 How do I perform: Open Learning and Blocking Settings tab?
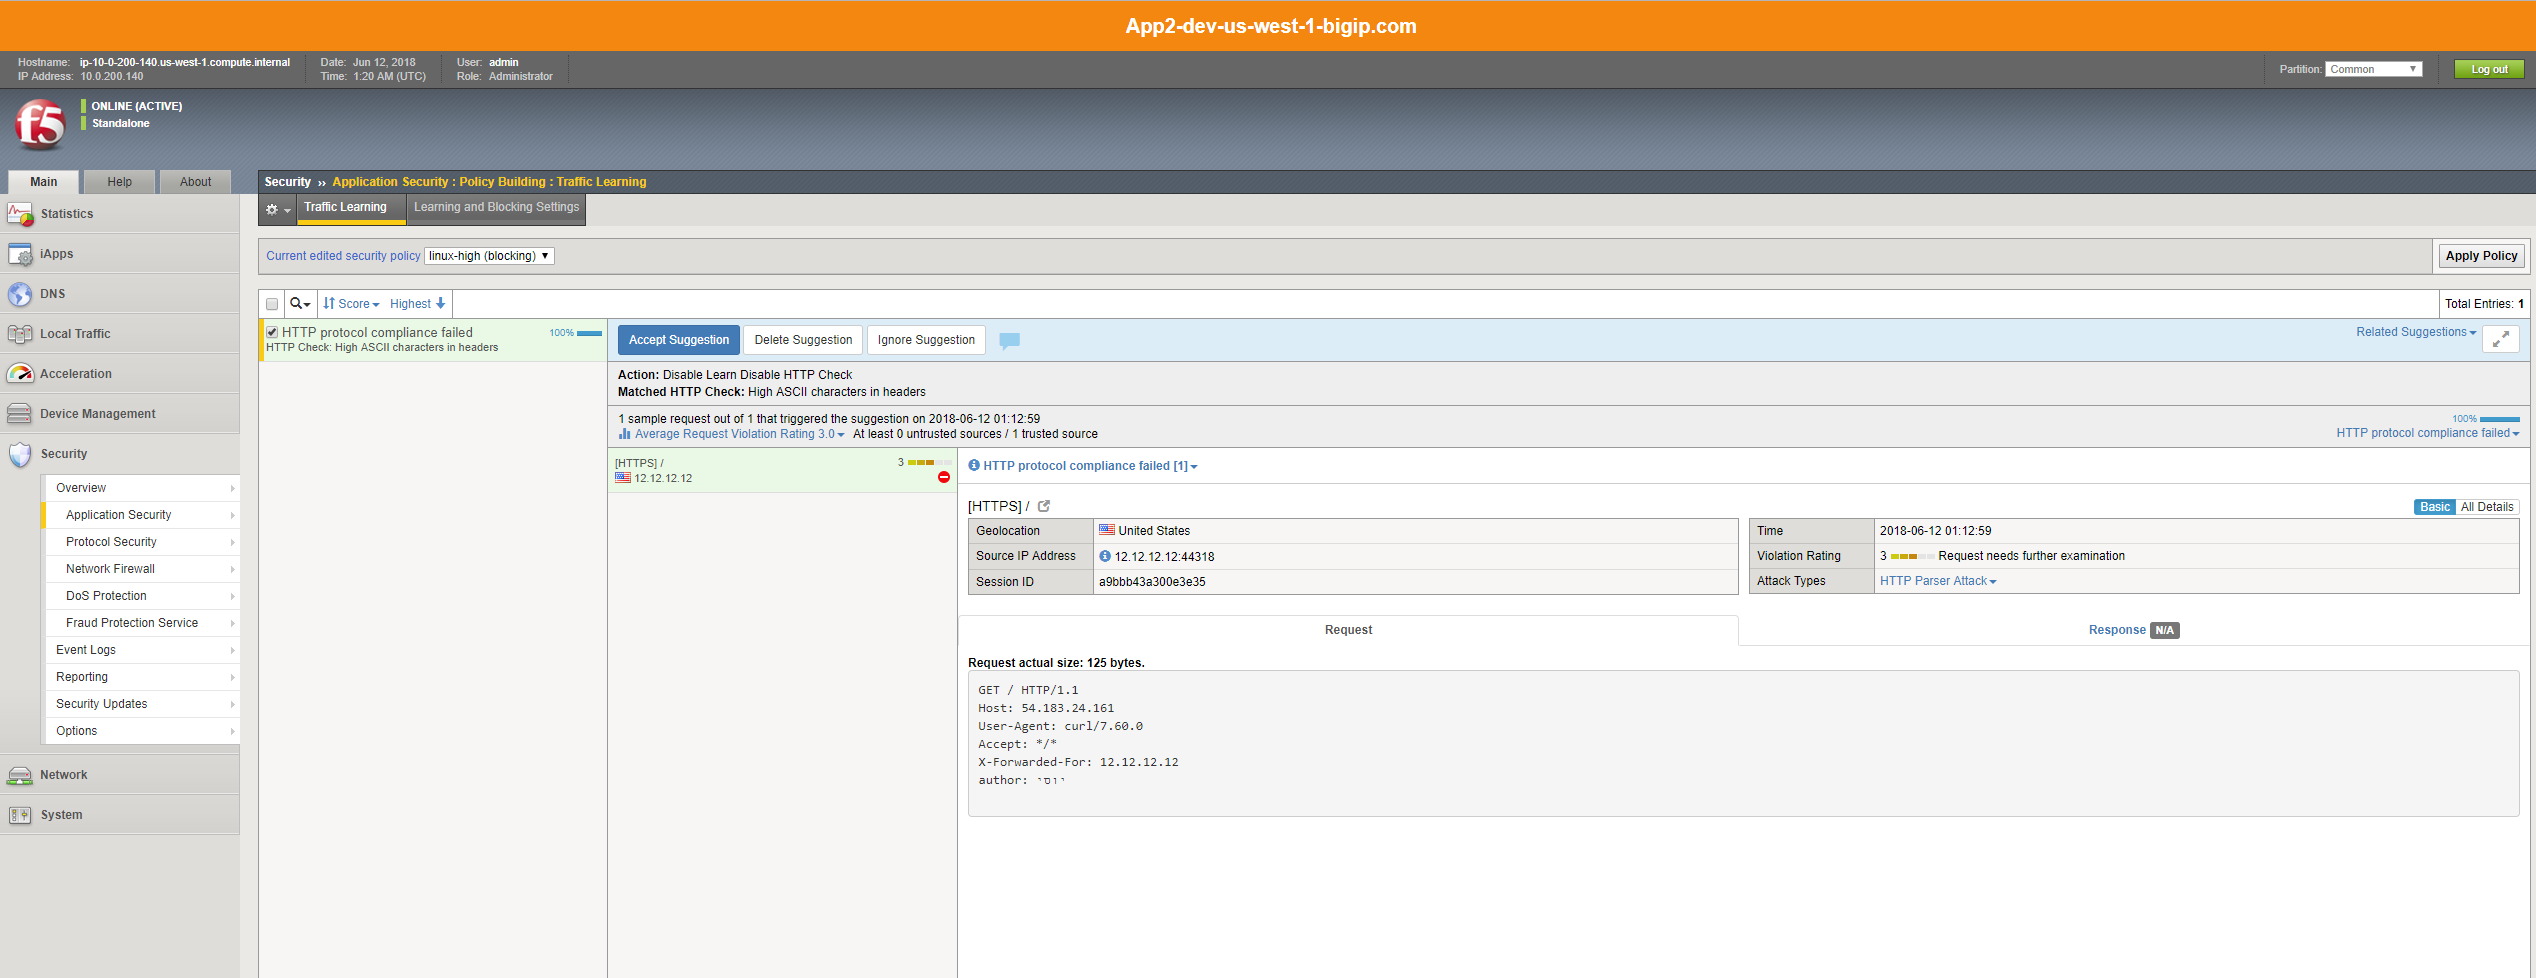[497, 208]
